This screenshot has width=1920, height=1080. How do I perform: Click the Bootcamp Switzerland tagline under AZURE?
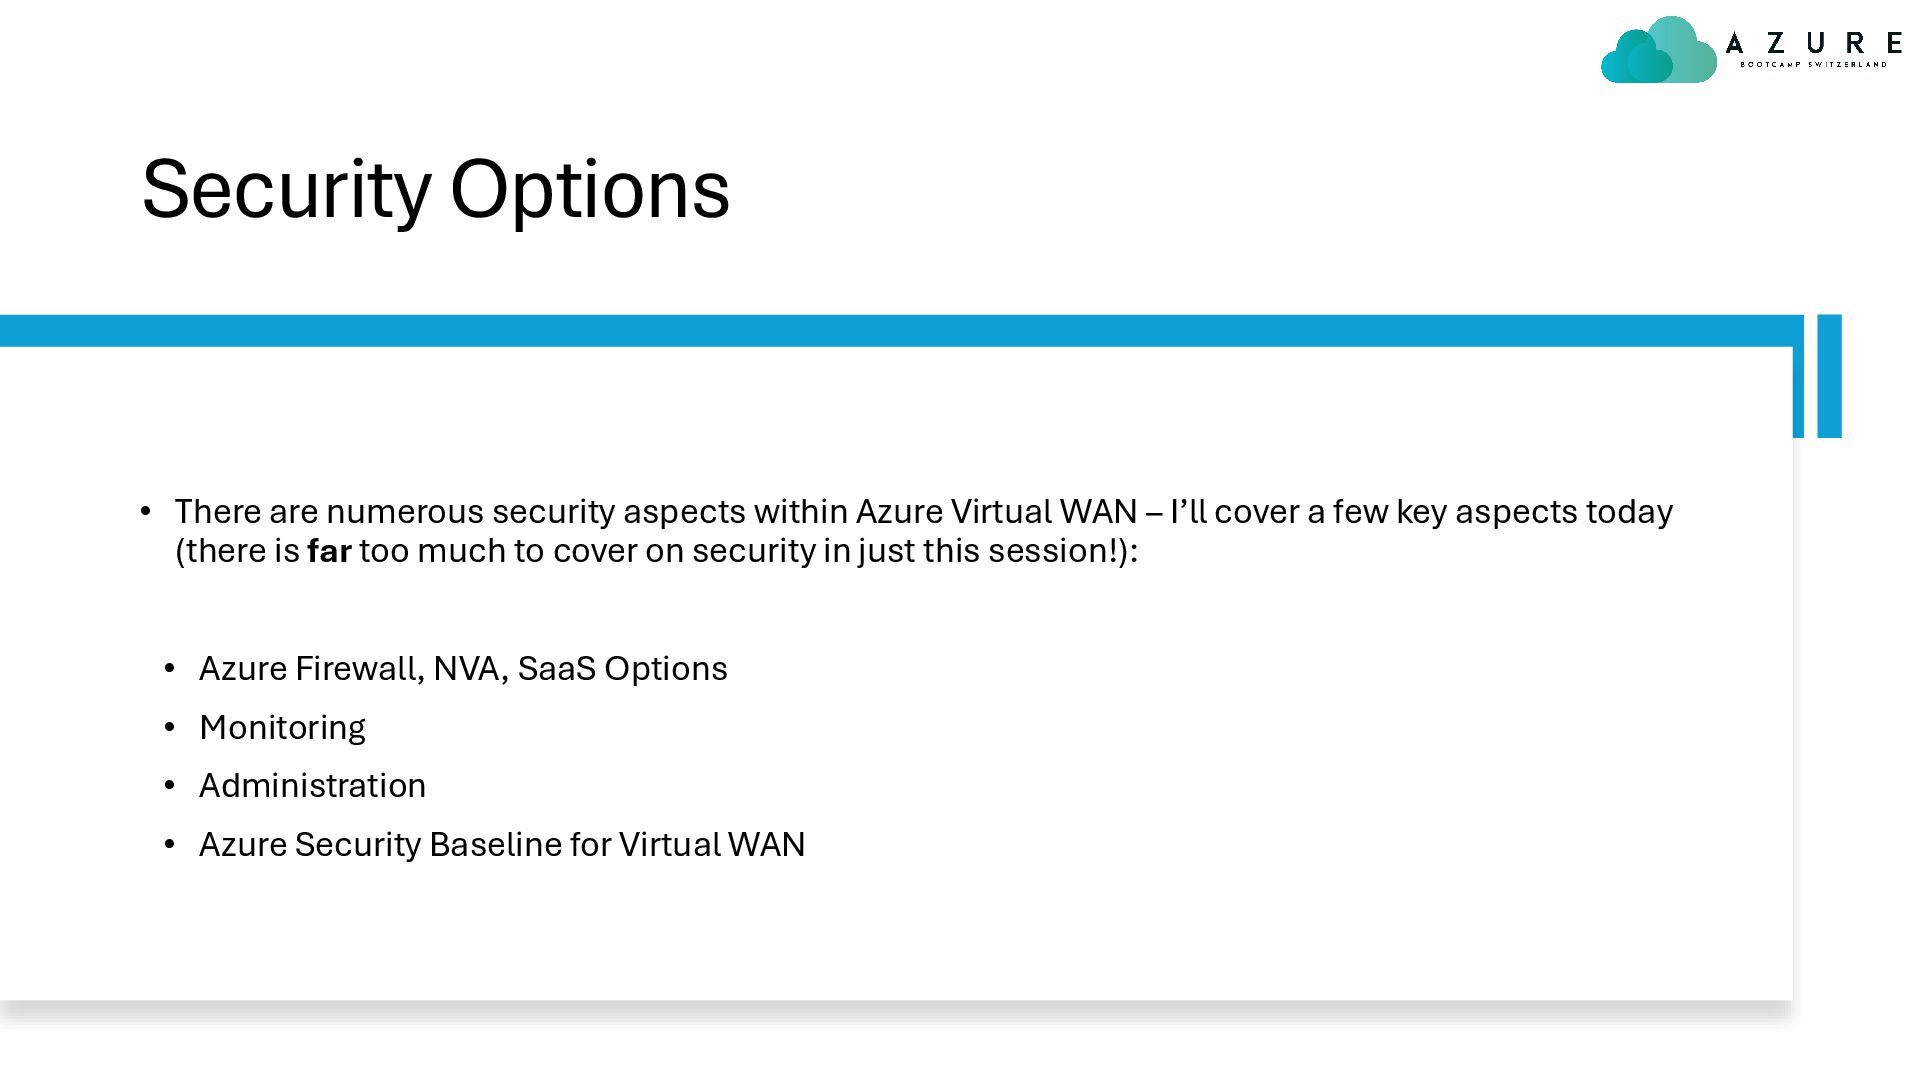click(1813, 65)
